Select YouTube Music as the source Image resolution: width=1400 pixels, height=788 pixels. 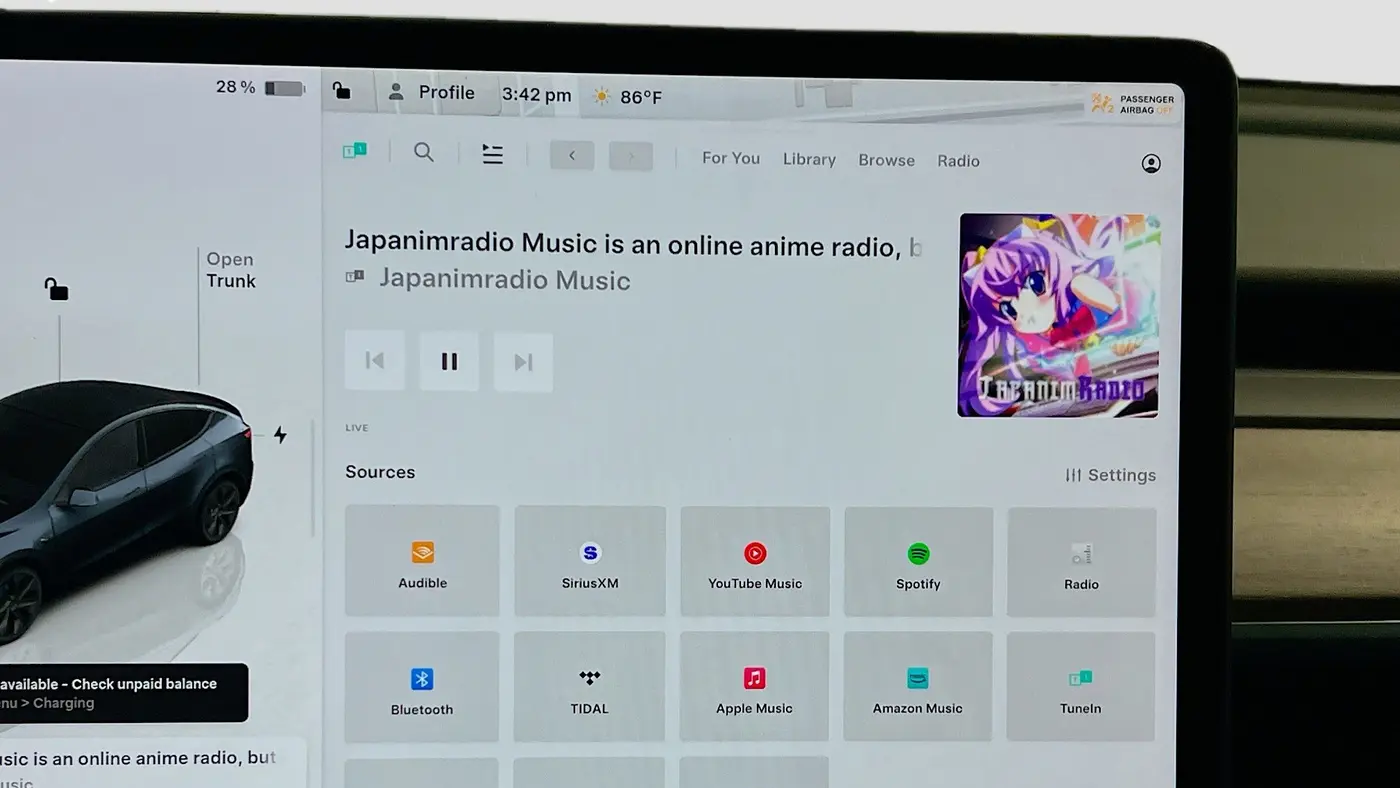point(755,562)
